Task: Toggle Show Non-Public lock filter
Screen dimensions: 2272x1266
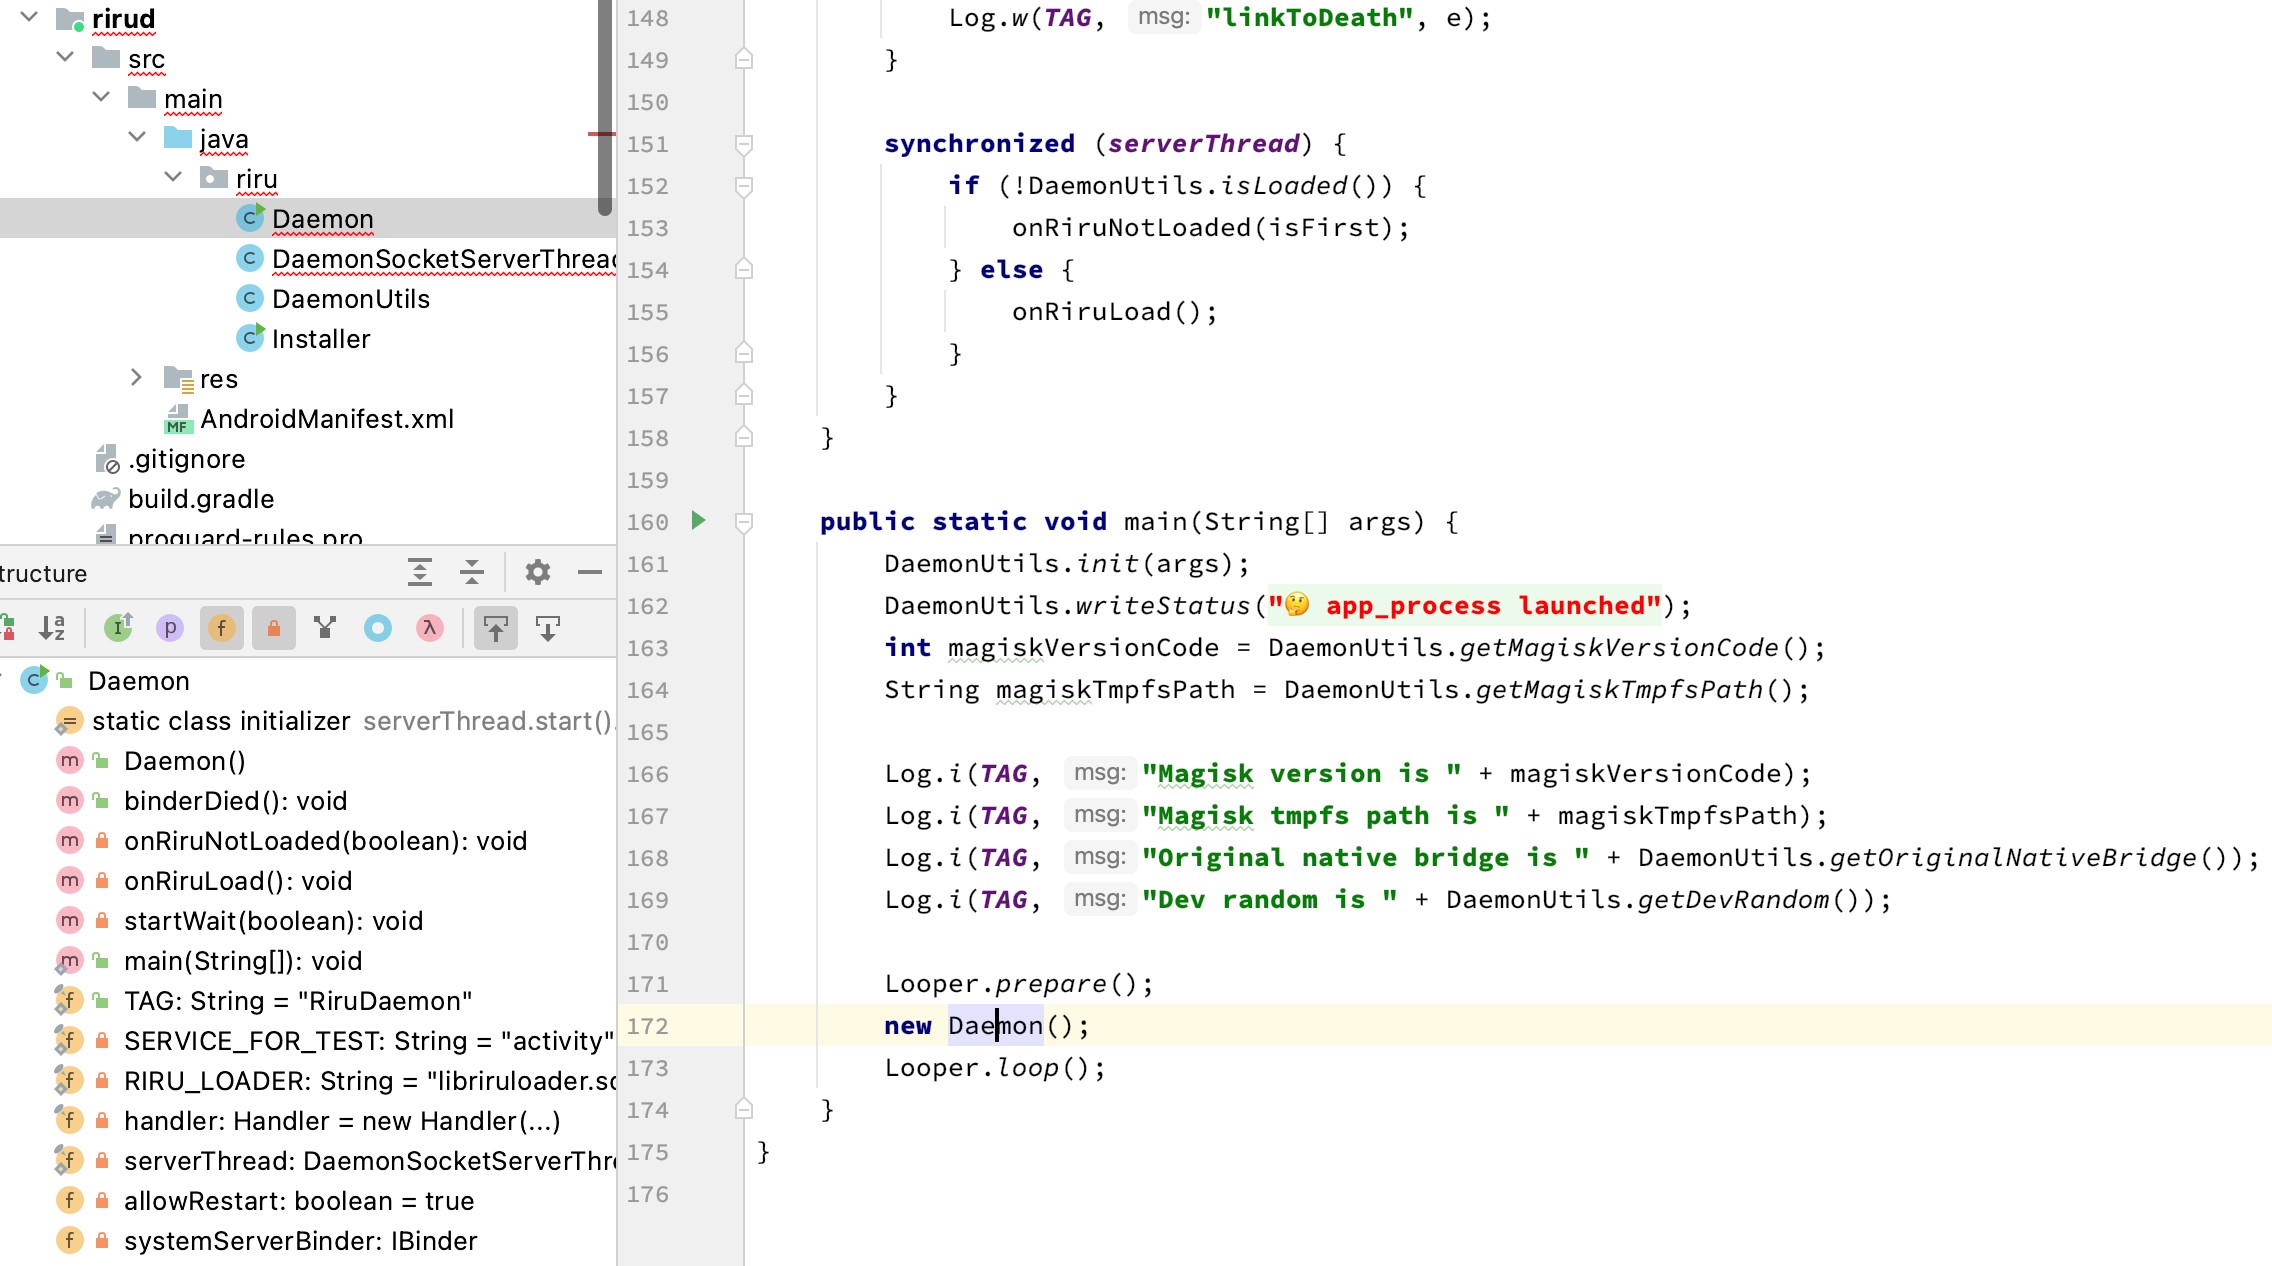Action: (273, 628)
